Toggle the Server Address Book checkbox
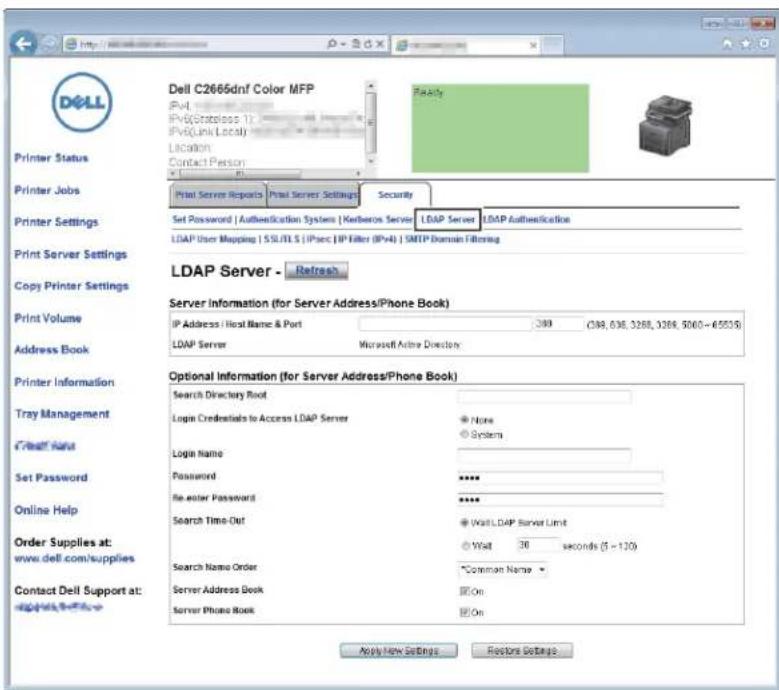 (465, 592)
